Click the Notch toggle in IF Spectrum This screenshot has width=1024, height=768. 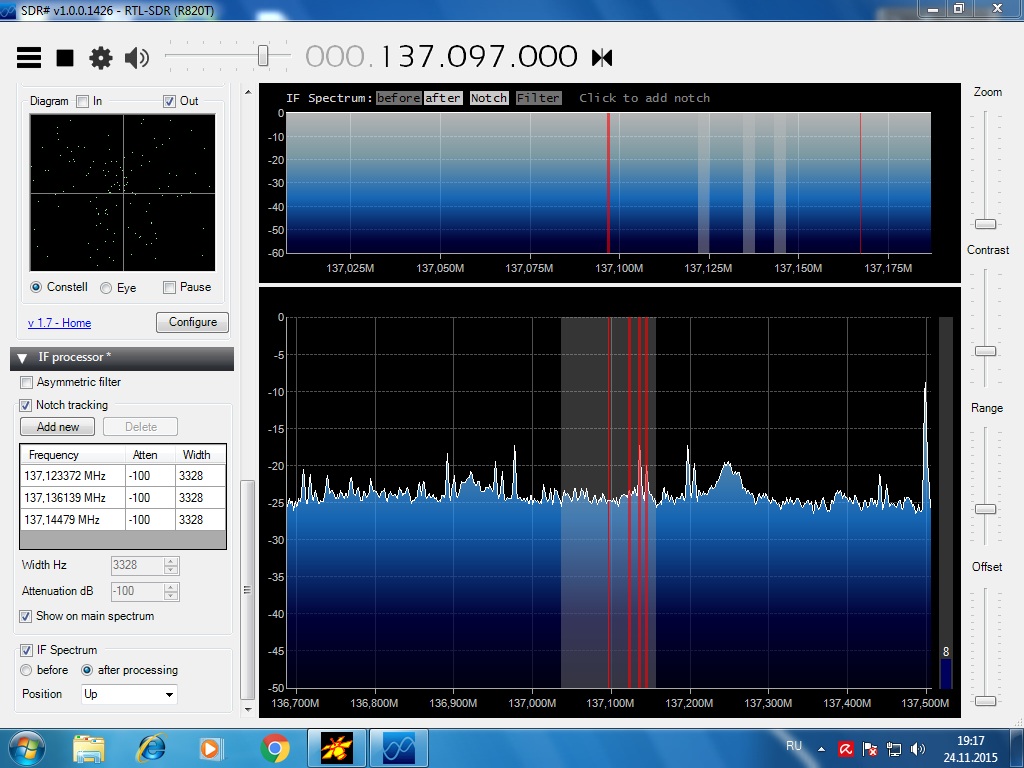[x=489, y=98]
